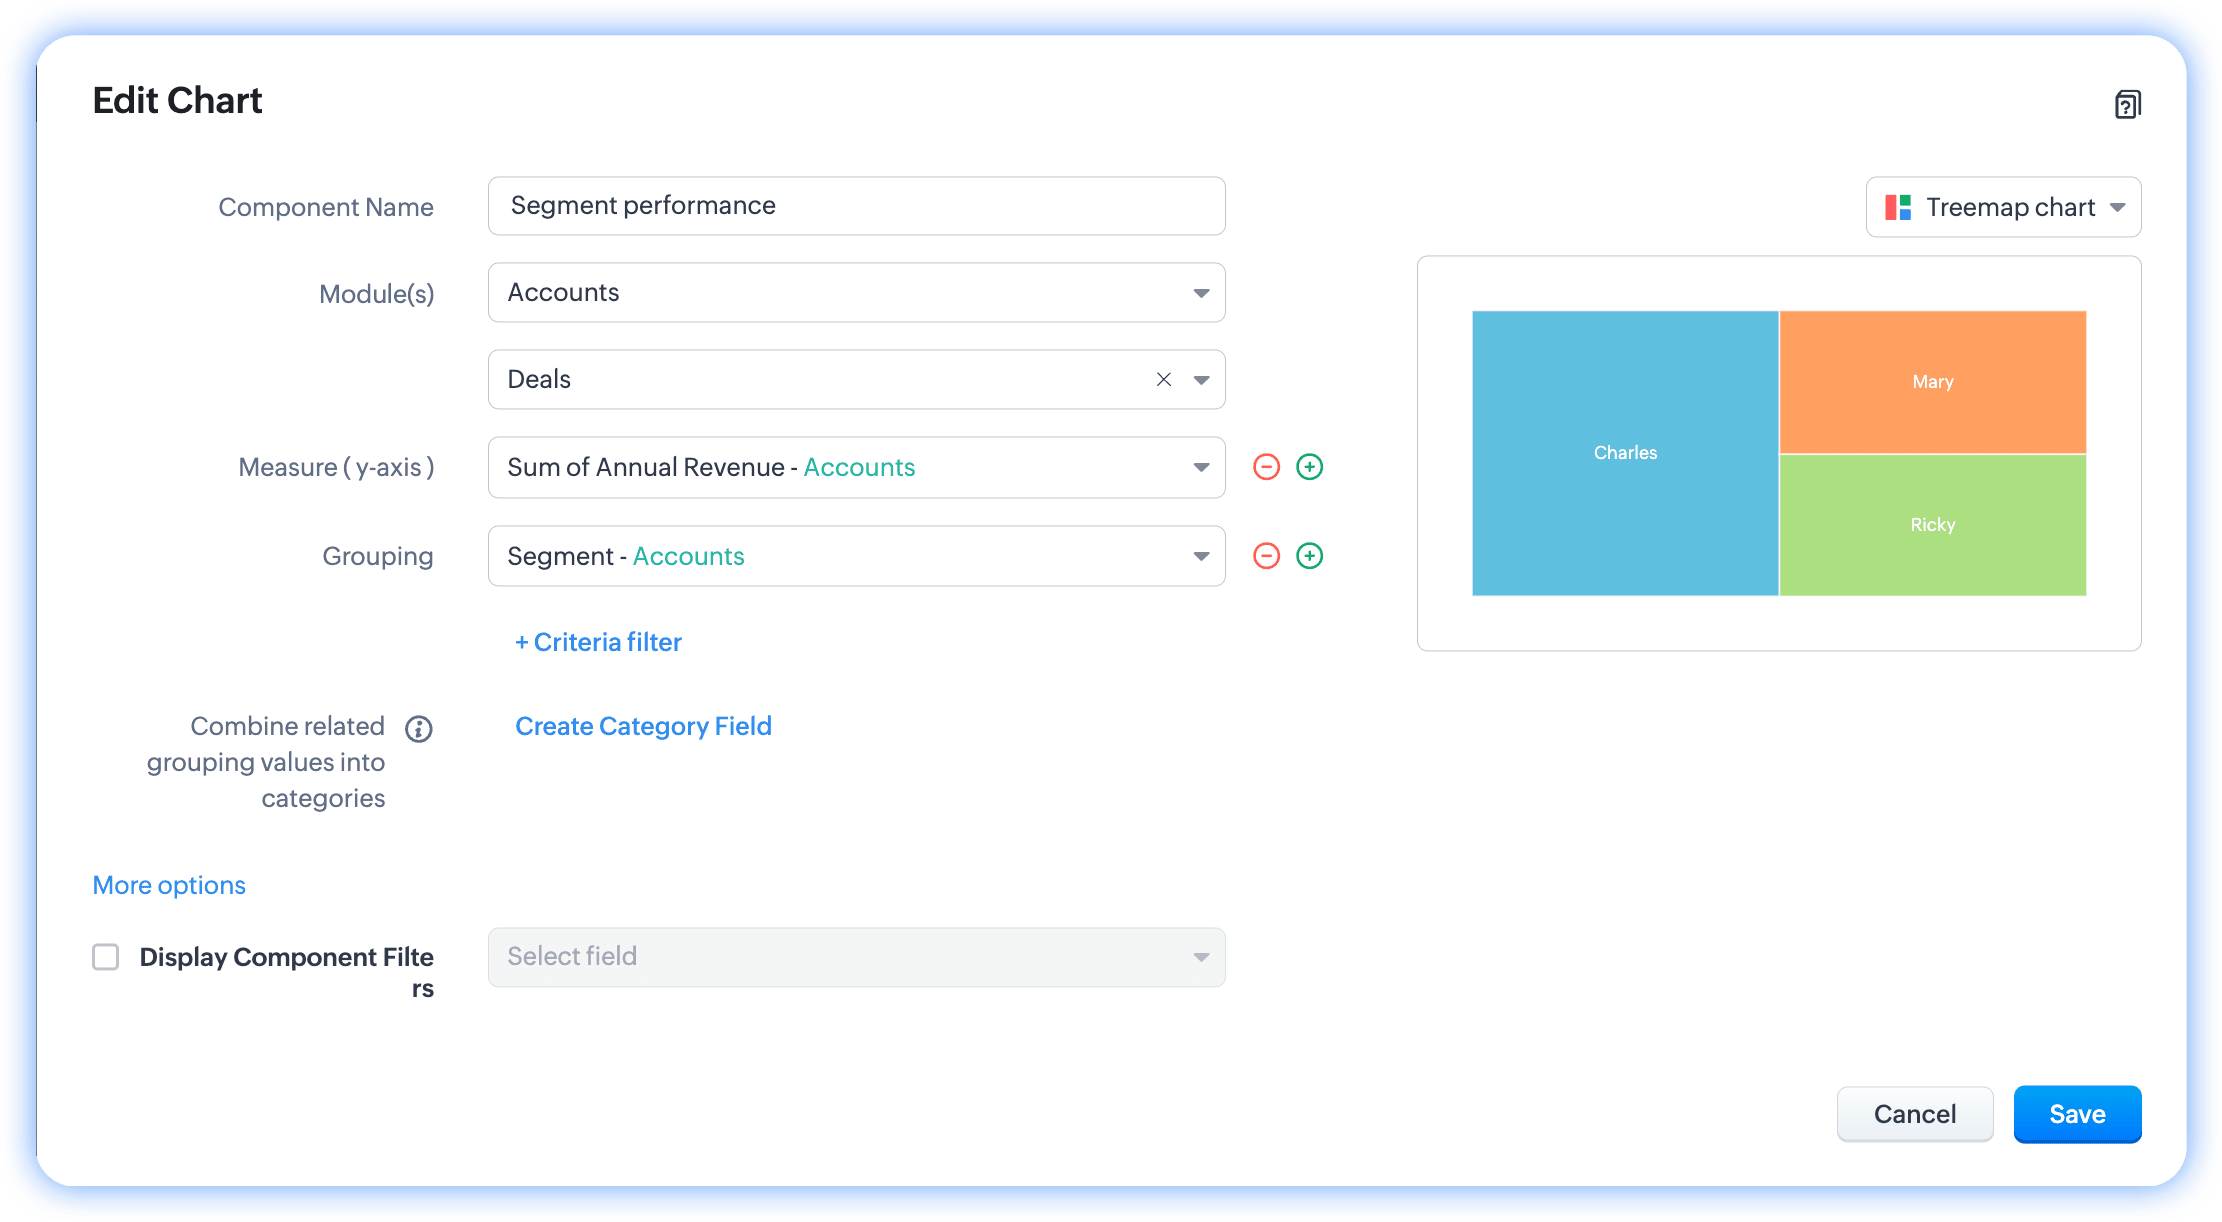
Task: Click Create Category Field link
Action: pos(643,726)
